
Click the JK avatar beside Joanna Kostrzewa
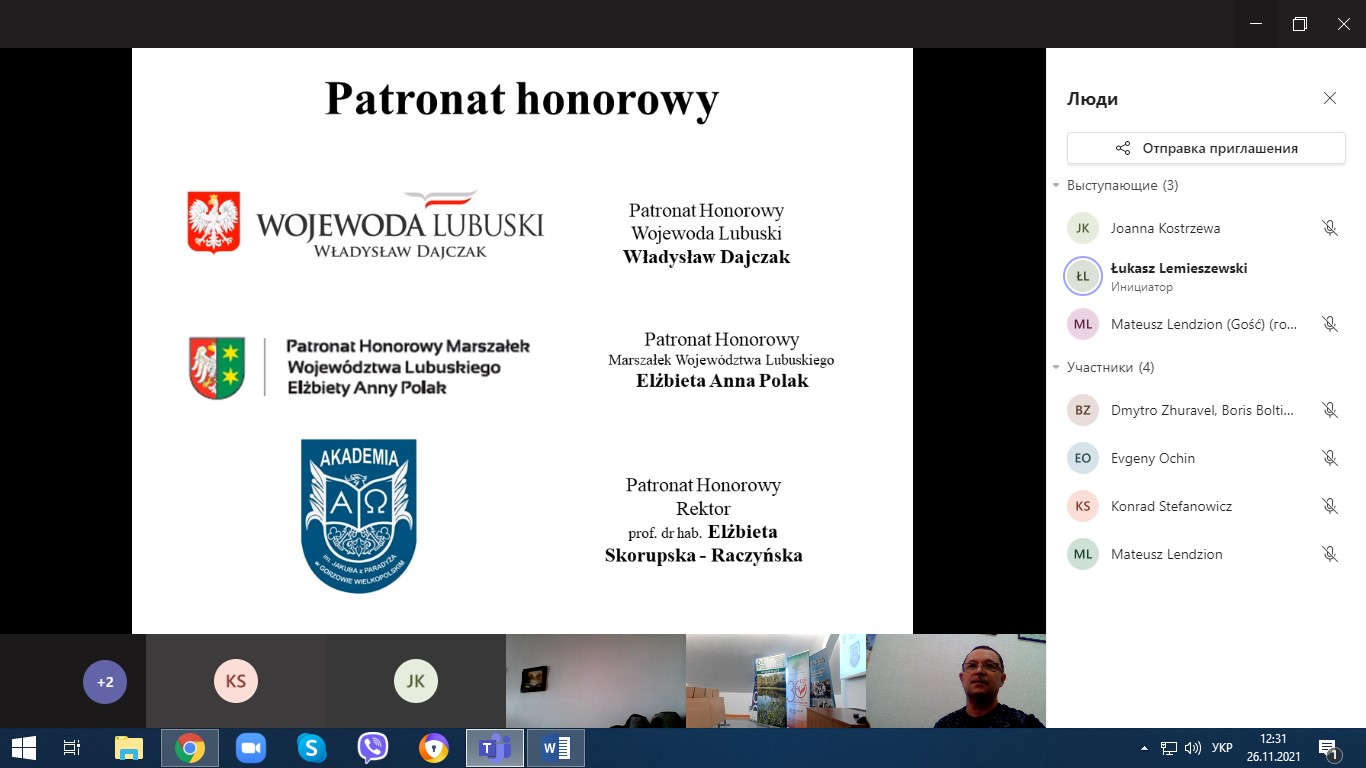1083,228
